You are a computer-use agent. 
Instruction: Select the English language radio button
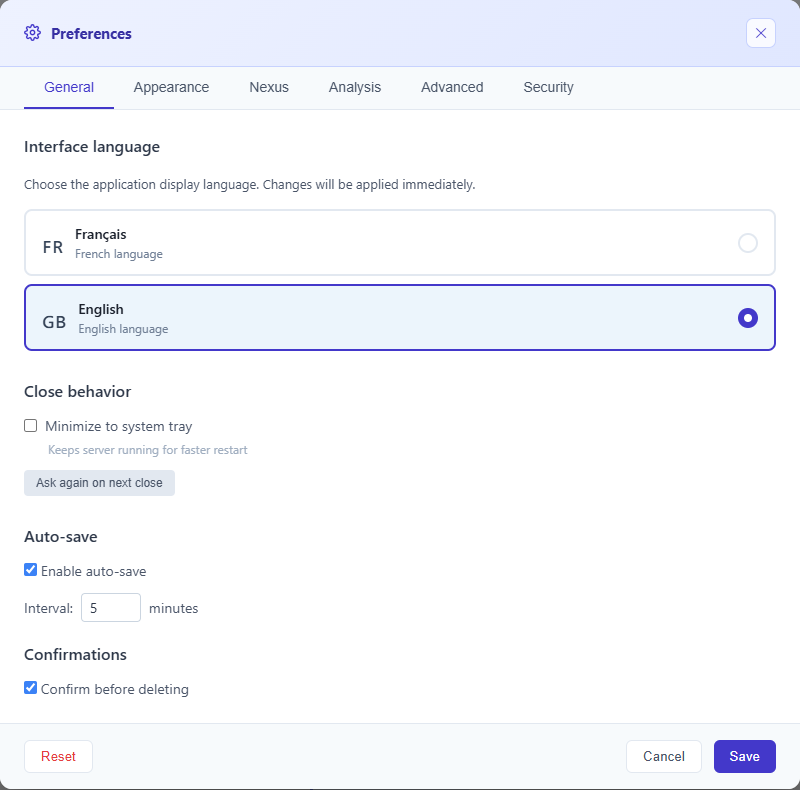coord(748,317)
